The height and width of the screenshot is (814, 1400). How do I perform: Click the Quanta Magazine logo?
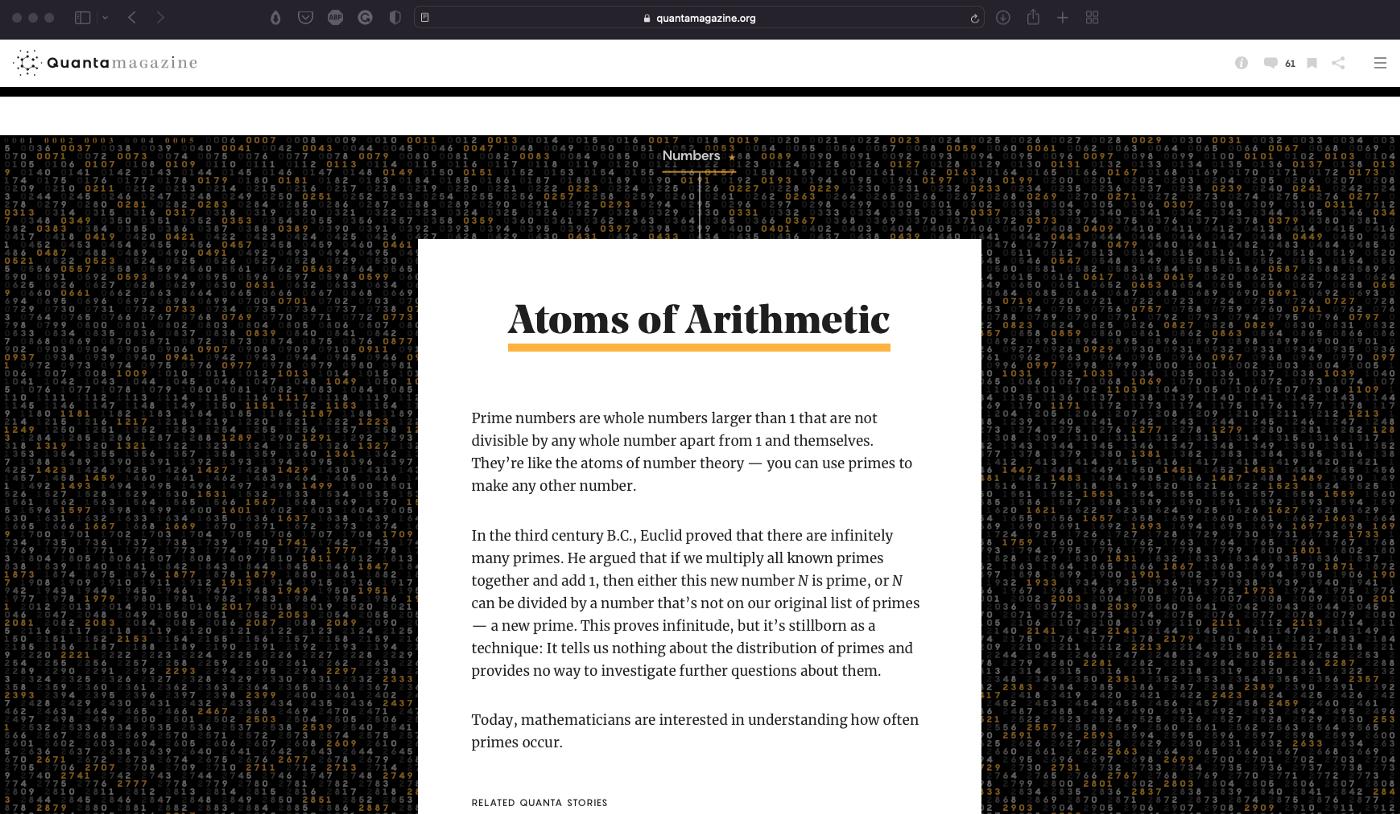coord(105,63)
